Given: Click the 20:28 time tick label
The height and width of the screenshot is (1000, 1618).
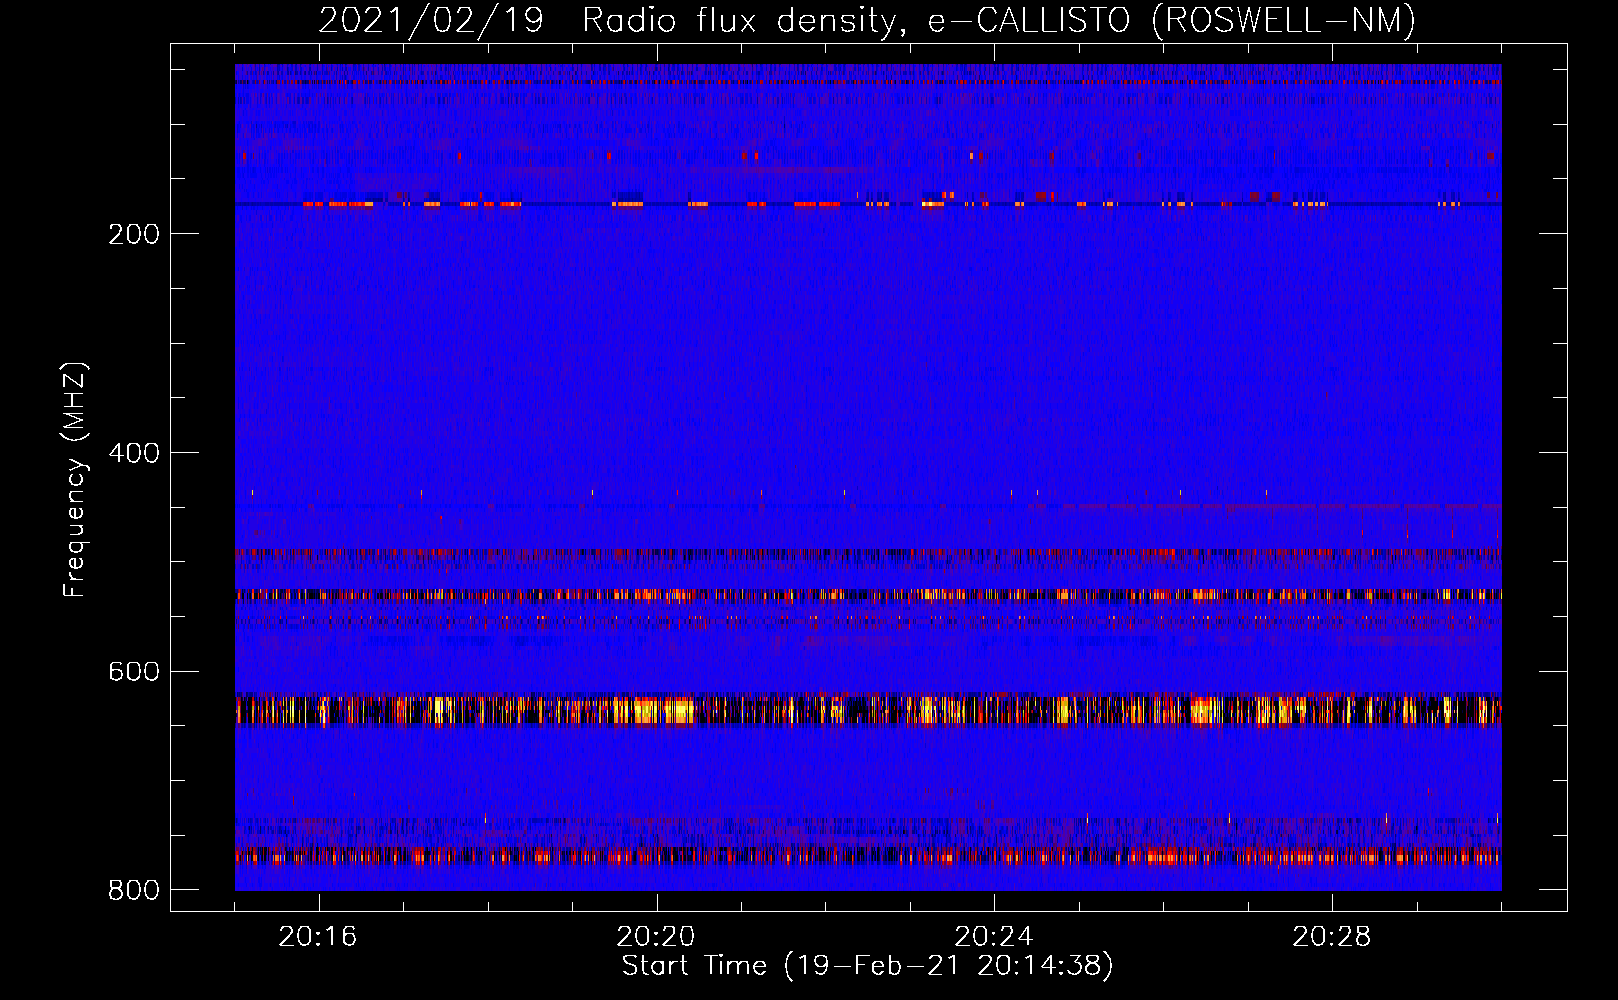Looking at the screenshot, I should click(x=1332, y=937).
